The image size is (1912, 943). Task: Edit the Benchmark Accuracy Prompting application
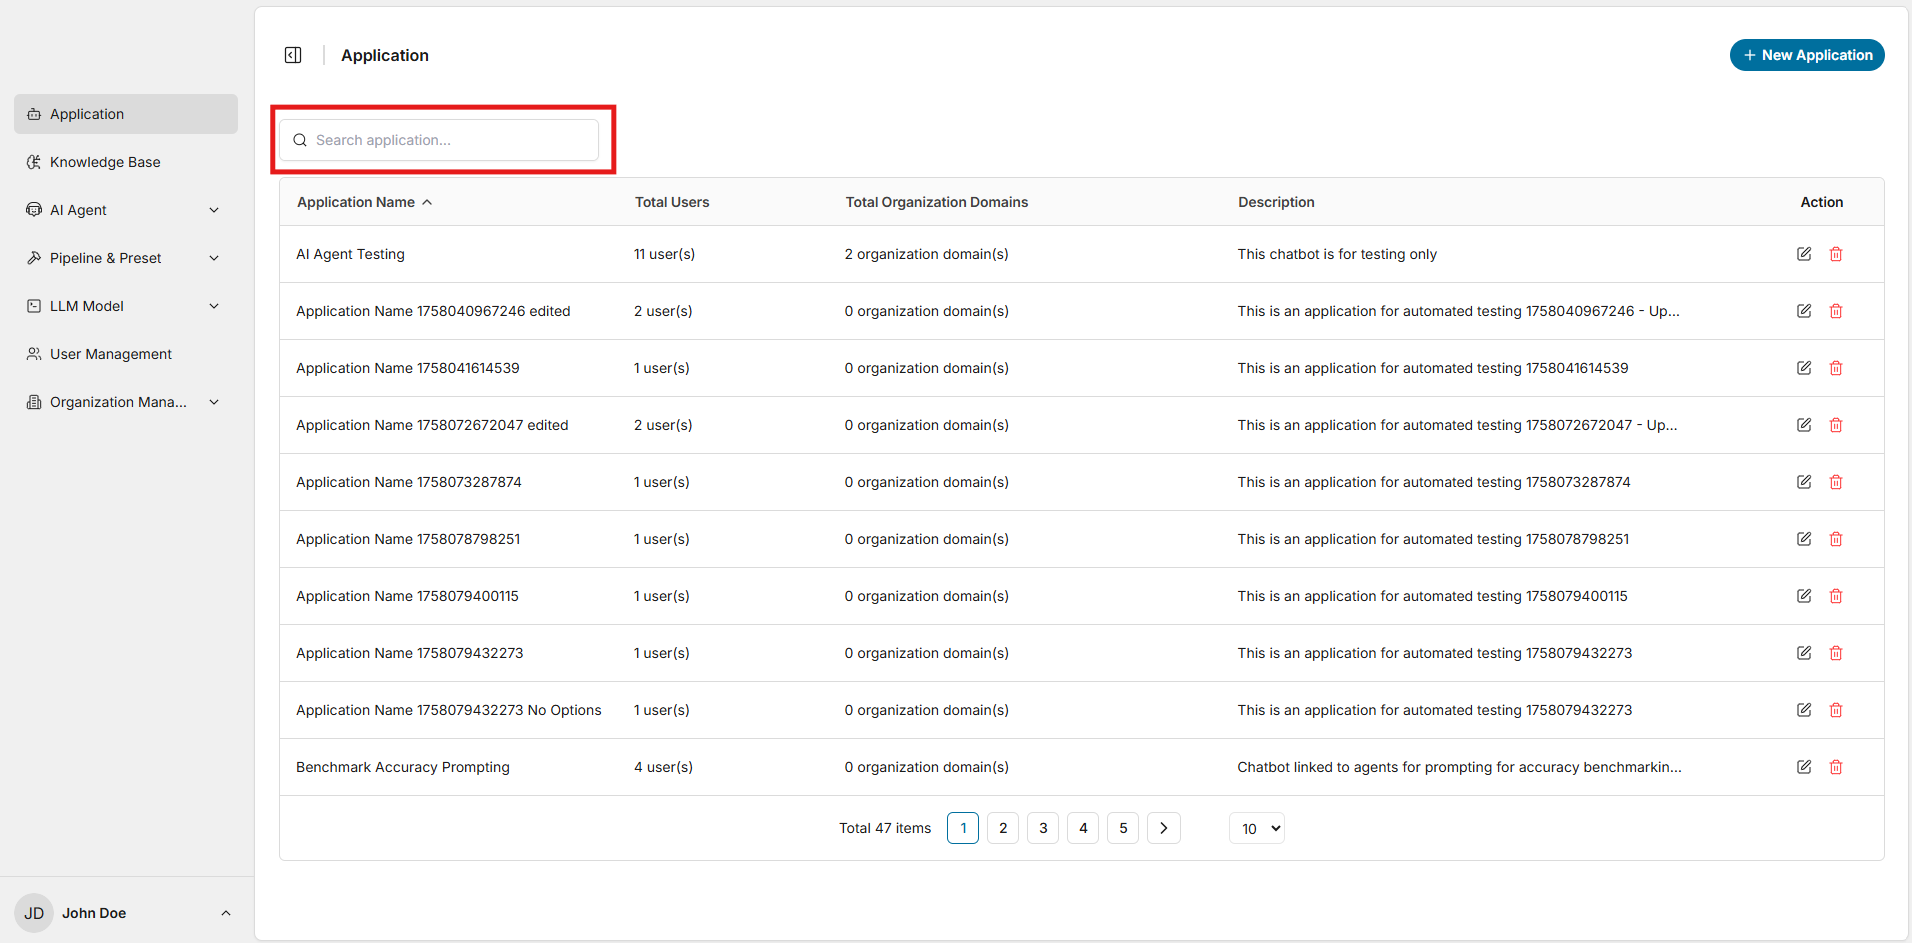(x=1803, y=767)
